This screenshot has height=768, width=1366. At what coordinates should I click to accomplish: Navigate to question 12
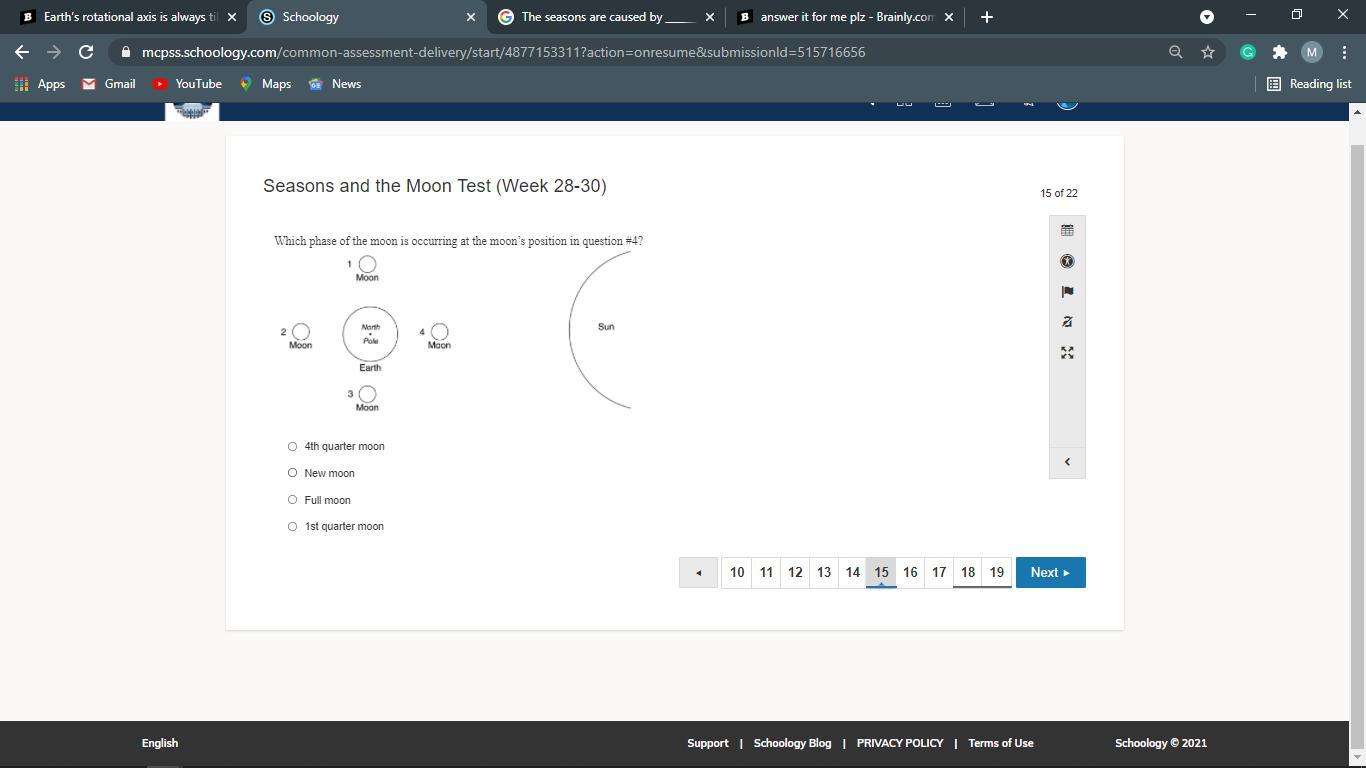[x=795, y=572]
